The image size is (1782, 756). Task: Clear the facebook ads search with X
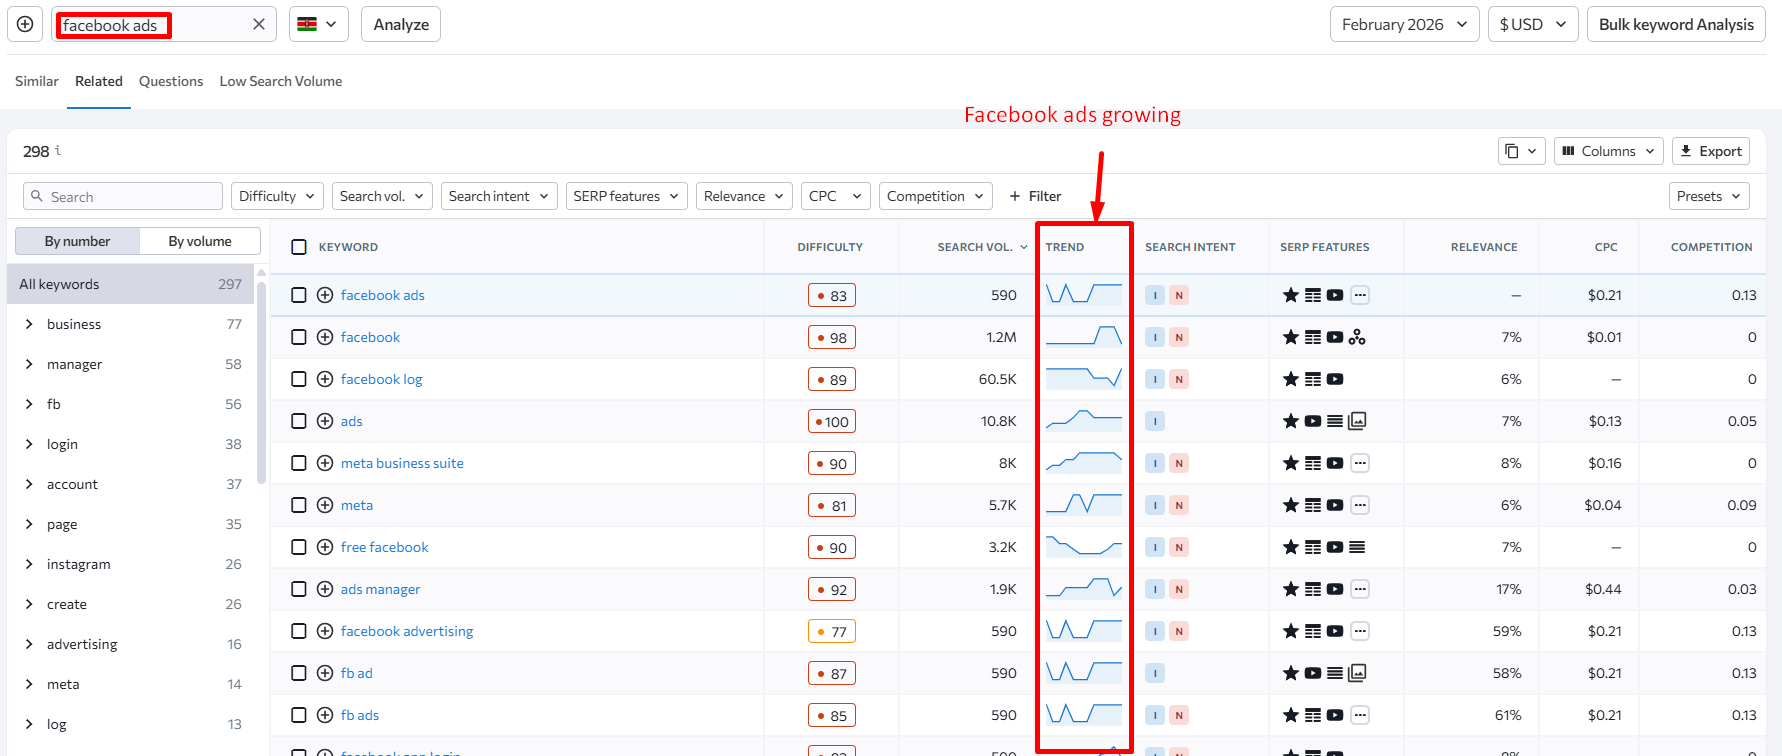[259, 24]
